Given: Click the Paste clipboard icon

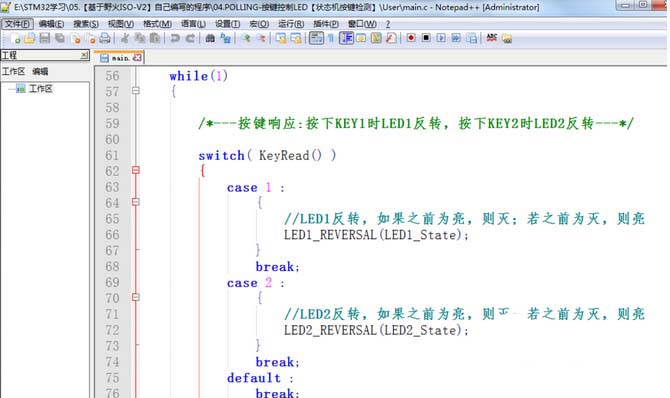Looking at the screenshot, I should tap(155, 38).
